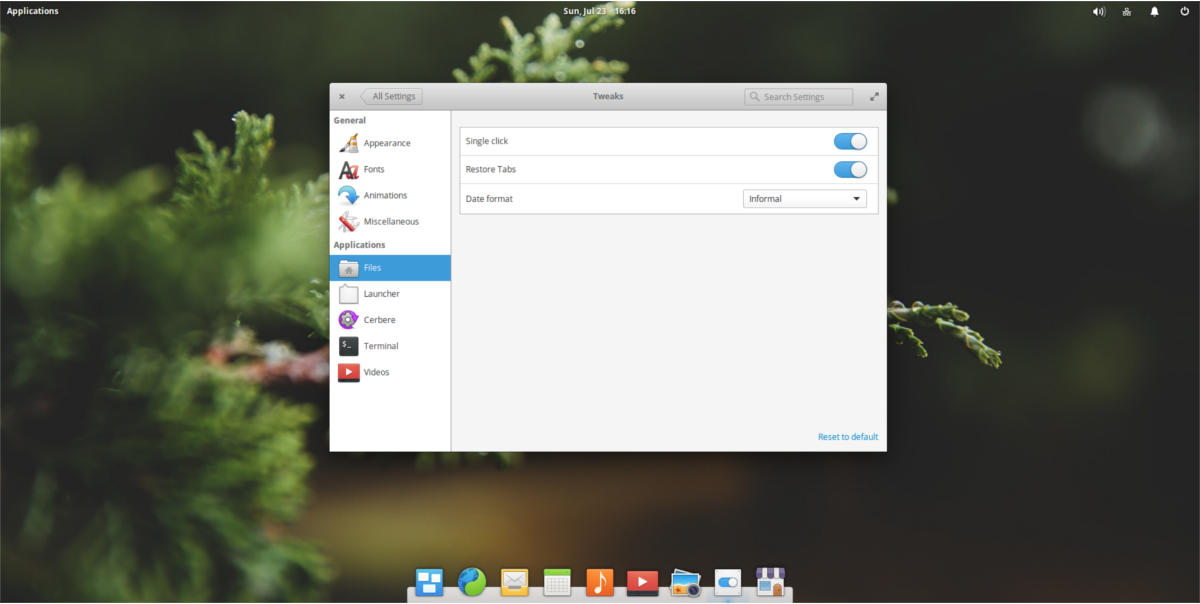This screenshot has height=604, width=1200.
Task: Choose the Miscellaneous tools icon
Action: 348,221
